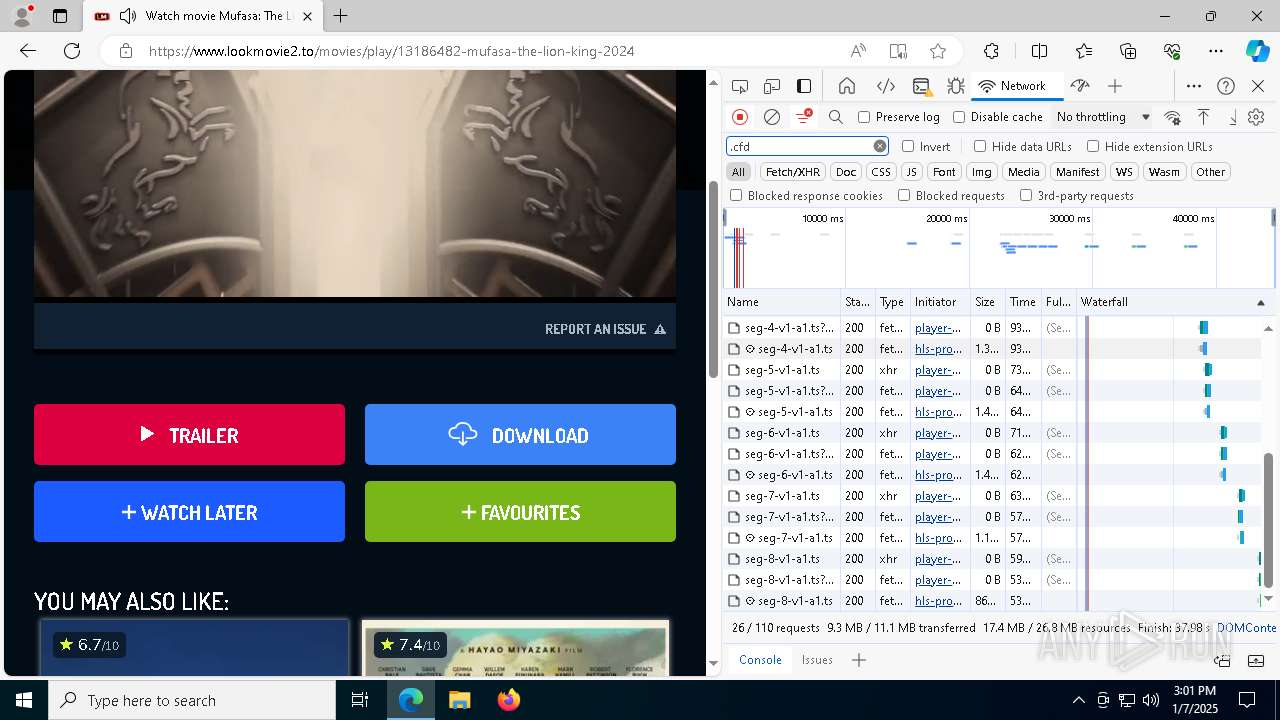Go back to previous page
Image resolution: width=1280 pixels, height=720 pixels.
(x=28, y=51)
